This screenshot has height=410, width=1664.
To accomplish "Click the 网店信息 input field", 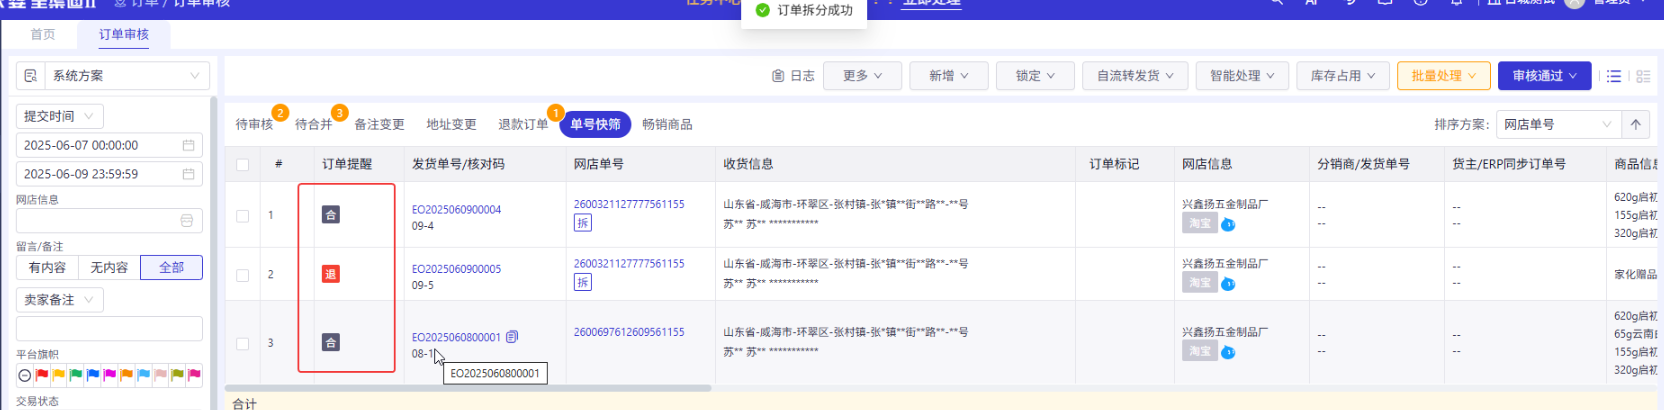I will [109, 220].
